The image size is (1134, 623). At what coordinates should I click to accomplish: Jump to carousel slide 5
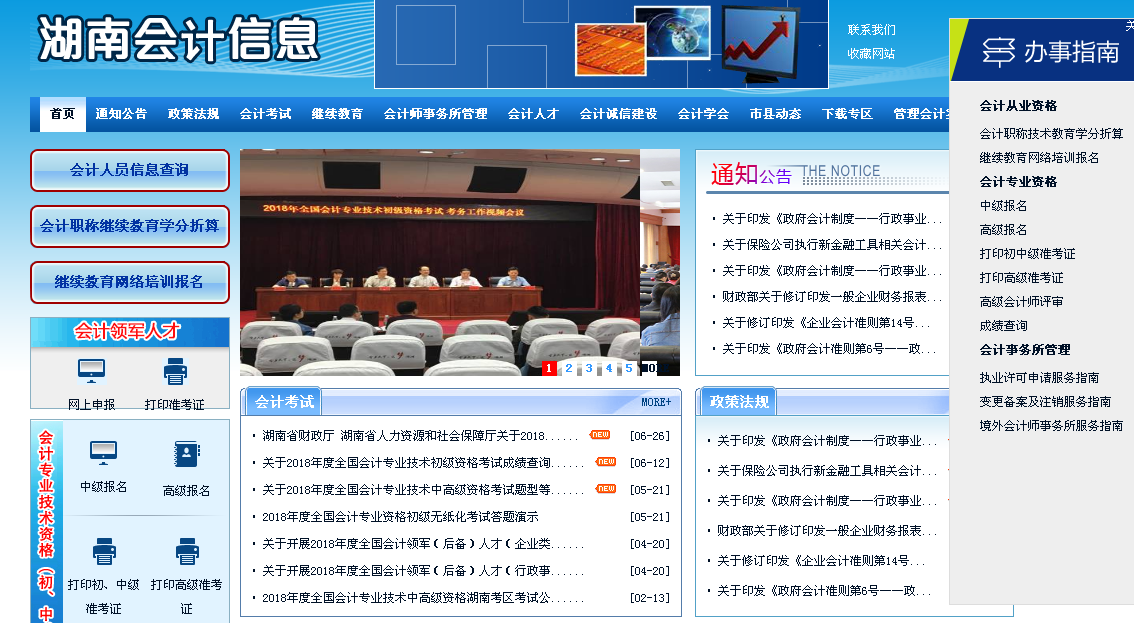point(628,368)
